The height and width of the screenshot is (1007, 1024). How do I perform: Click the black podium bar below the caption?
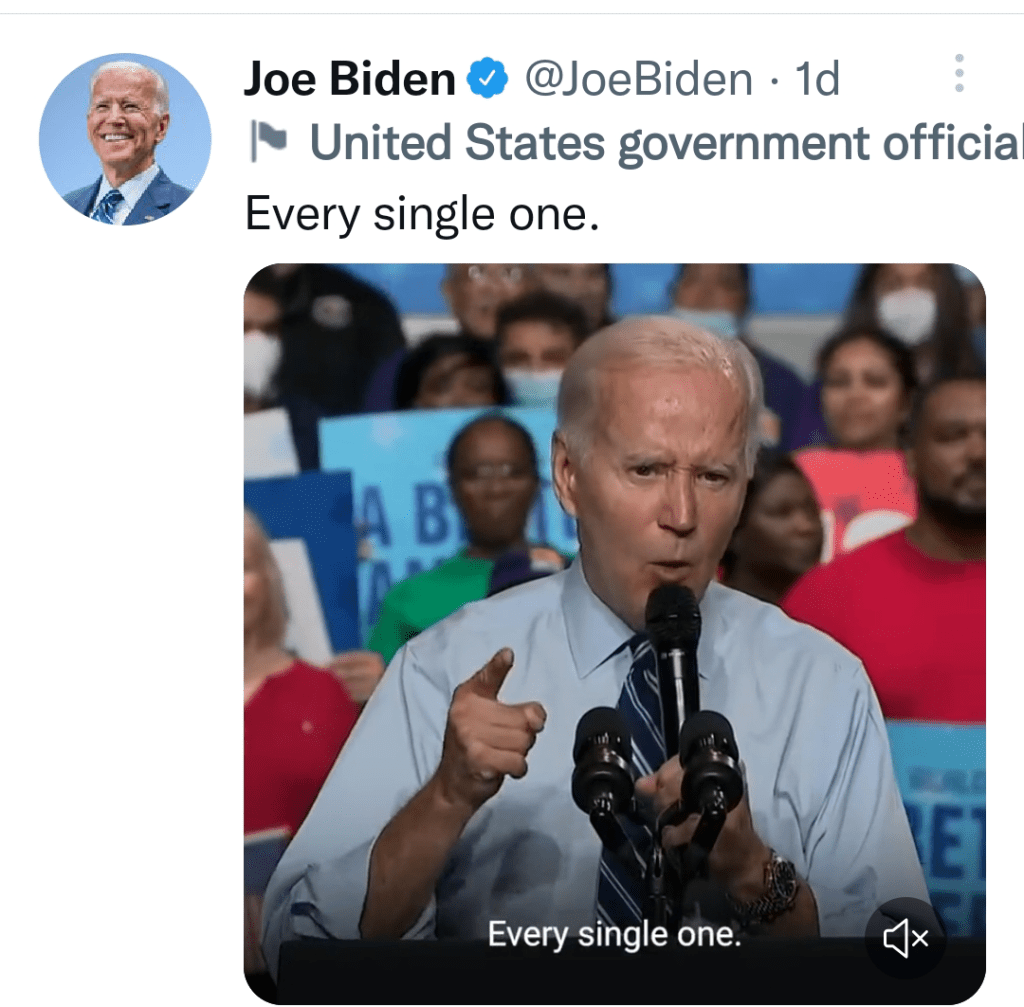630,973
